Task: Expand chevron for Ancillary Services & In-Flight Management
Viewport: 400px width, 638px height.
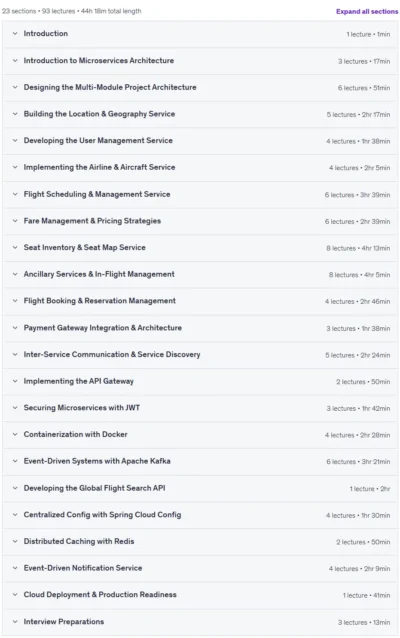Action: pos(15,274)
